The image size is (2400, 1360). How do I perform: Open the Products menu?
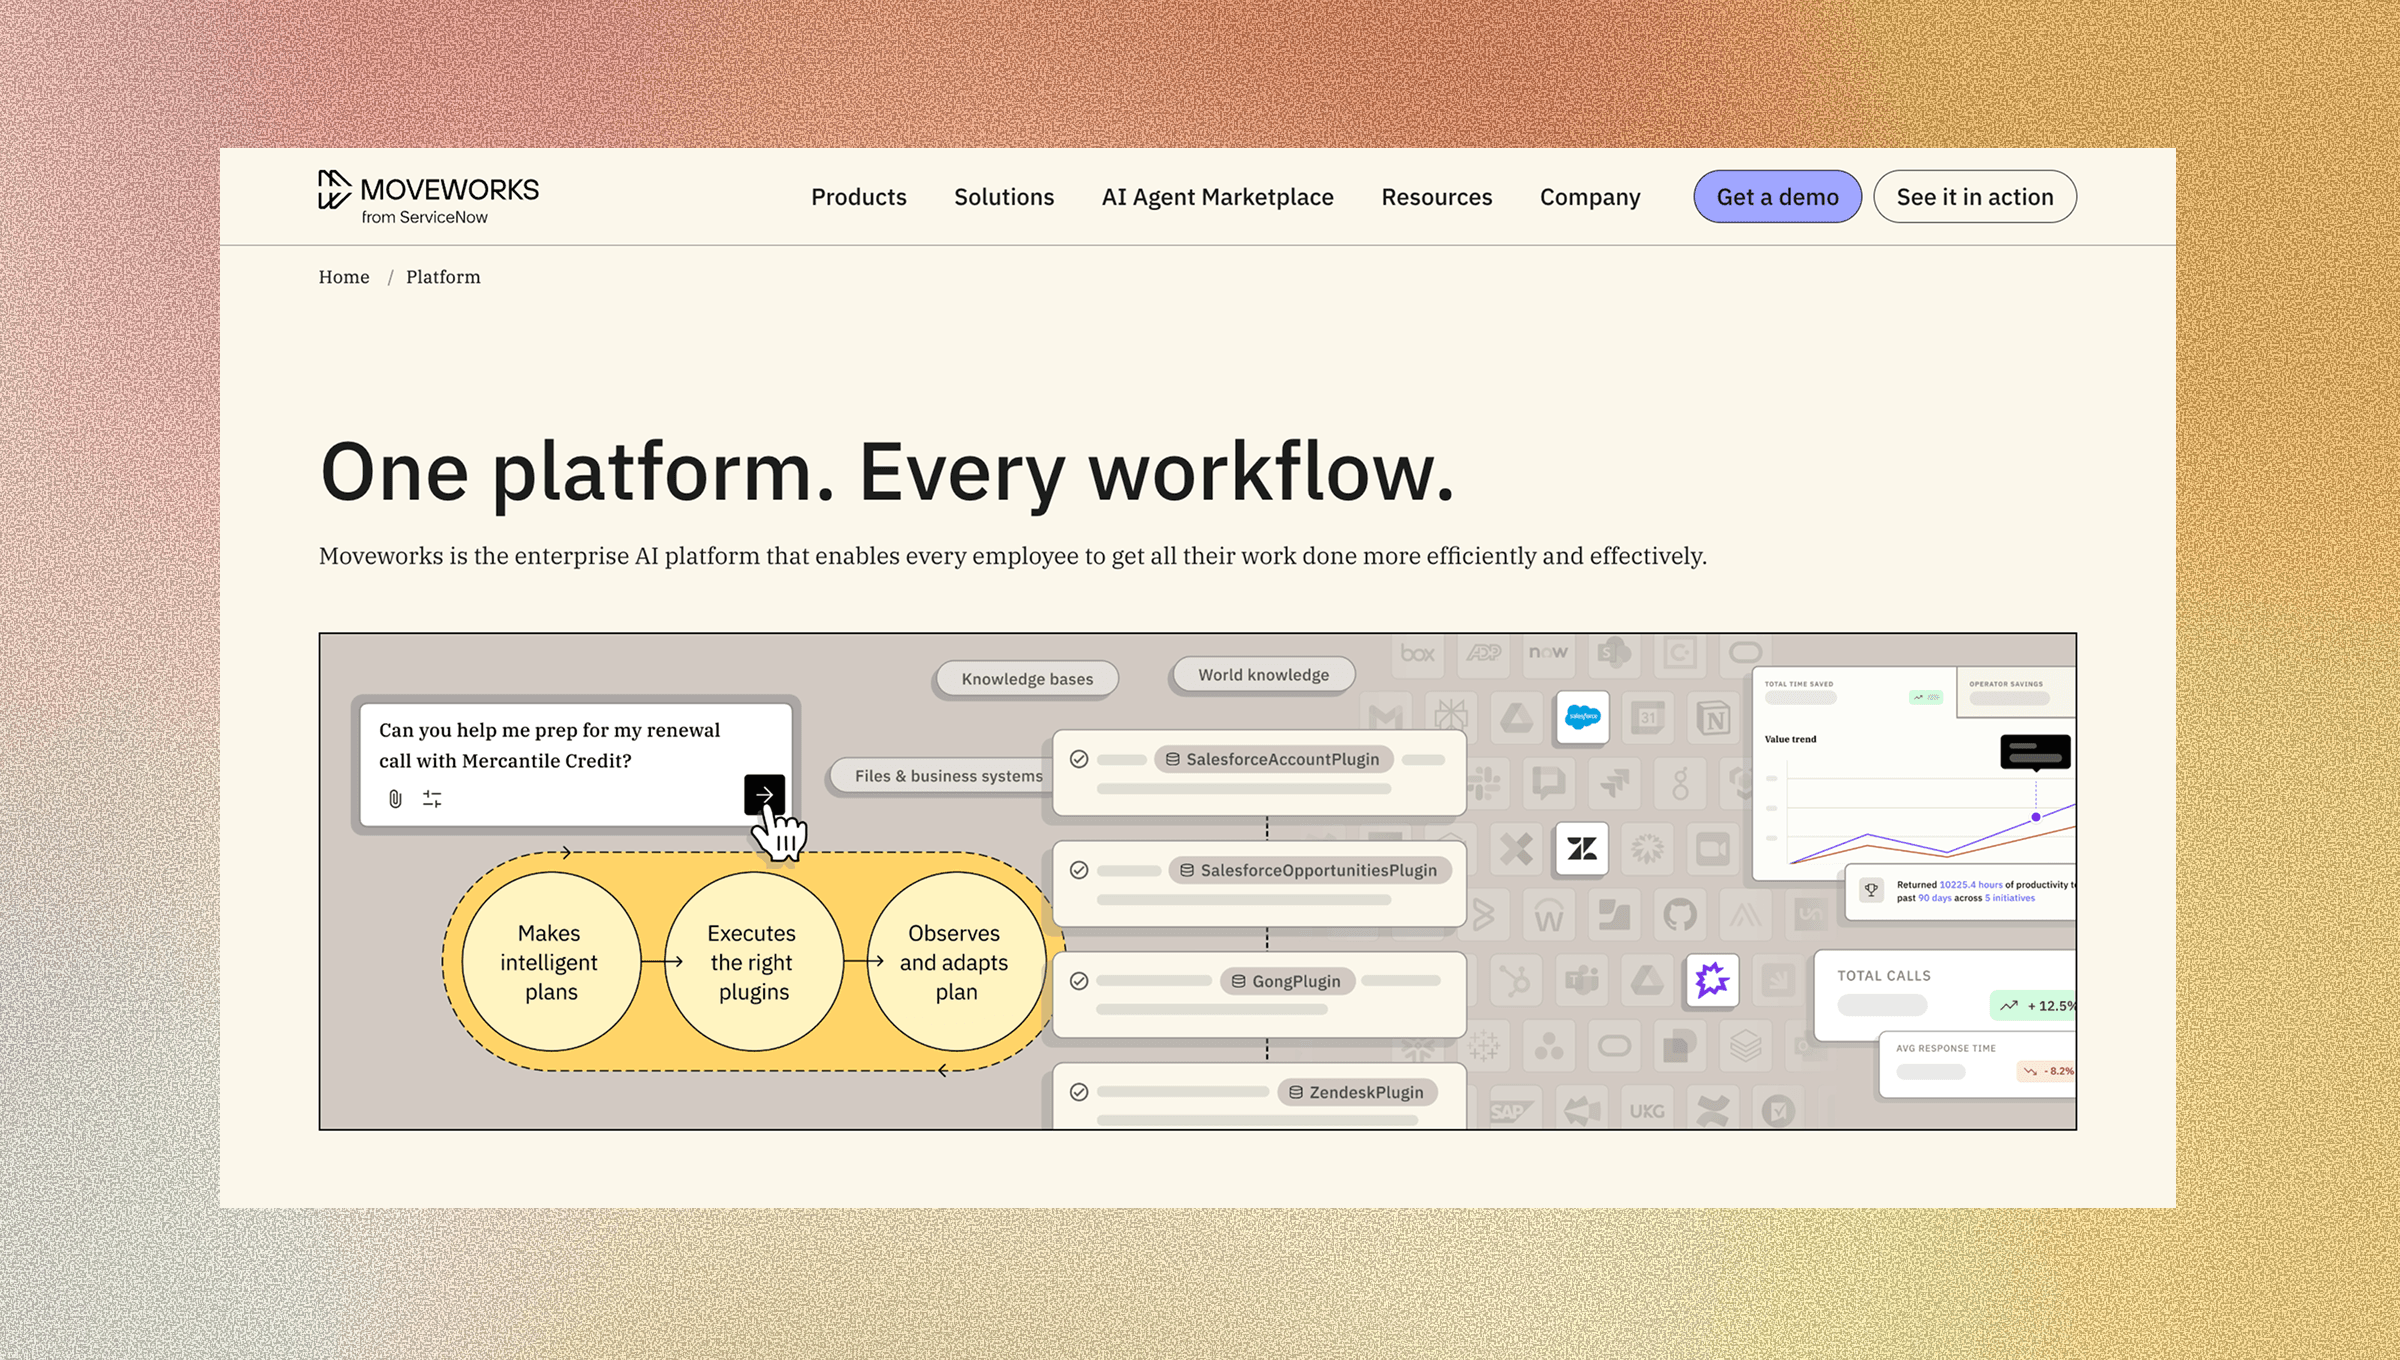click(858, 197)
